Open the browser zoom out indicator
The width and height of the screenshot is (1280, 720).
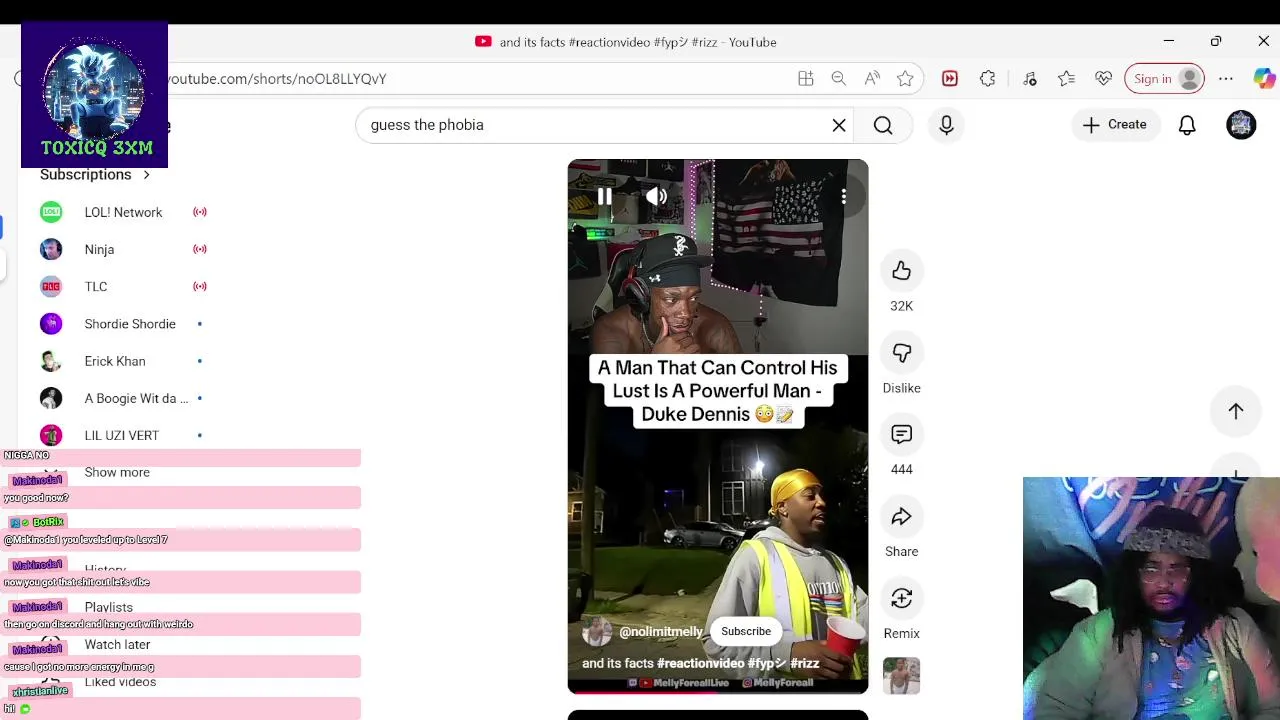click(x=839, y=79)
